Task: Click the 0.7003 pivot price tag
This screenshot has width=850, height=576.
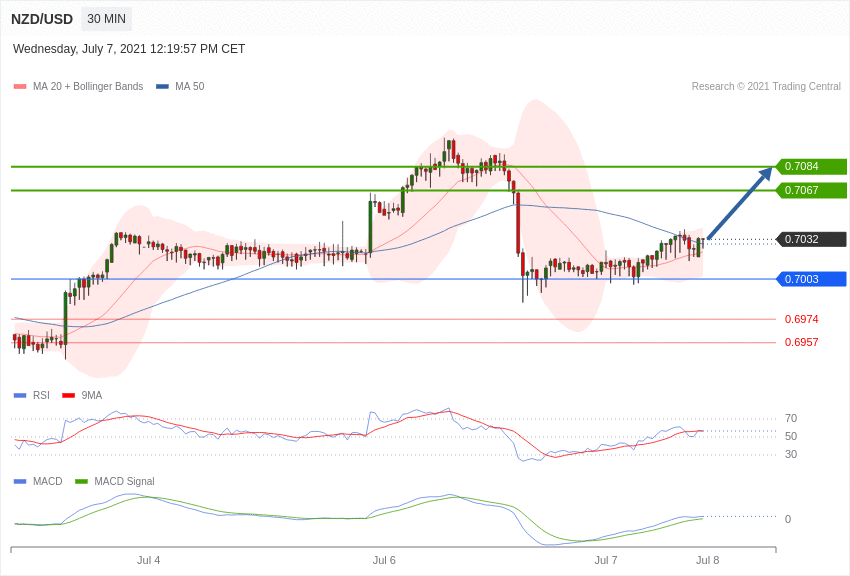Action: [811, 279]
